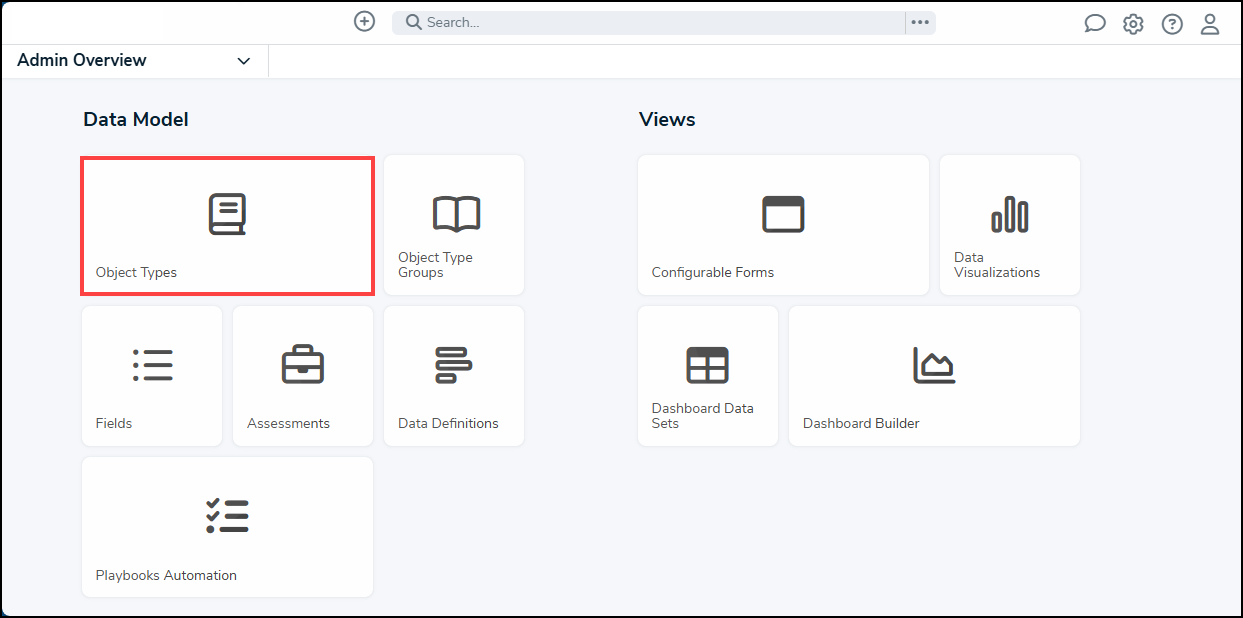Select the Dashboard Data Sets icon
The height and width of the screenshot is (618, 1243).
pyautogui.click(x=707, y=376)
